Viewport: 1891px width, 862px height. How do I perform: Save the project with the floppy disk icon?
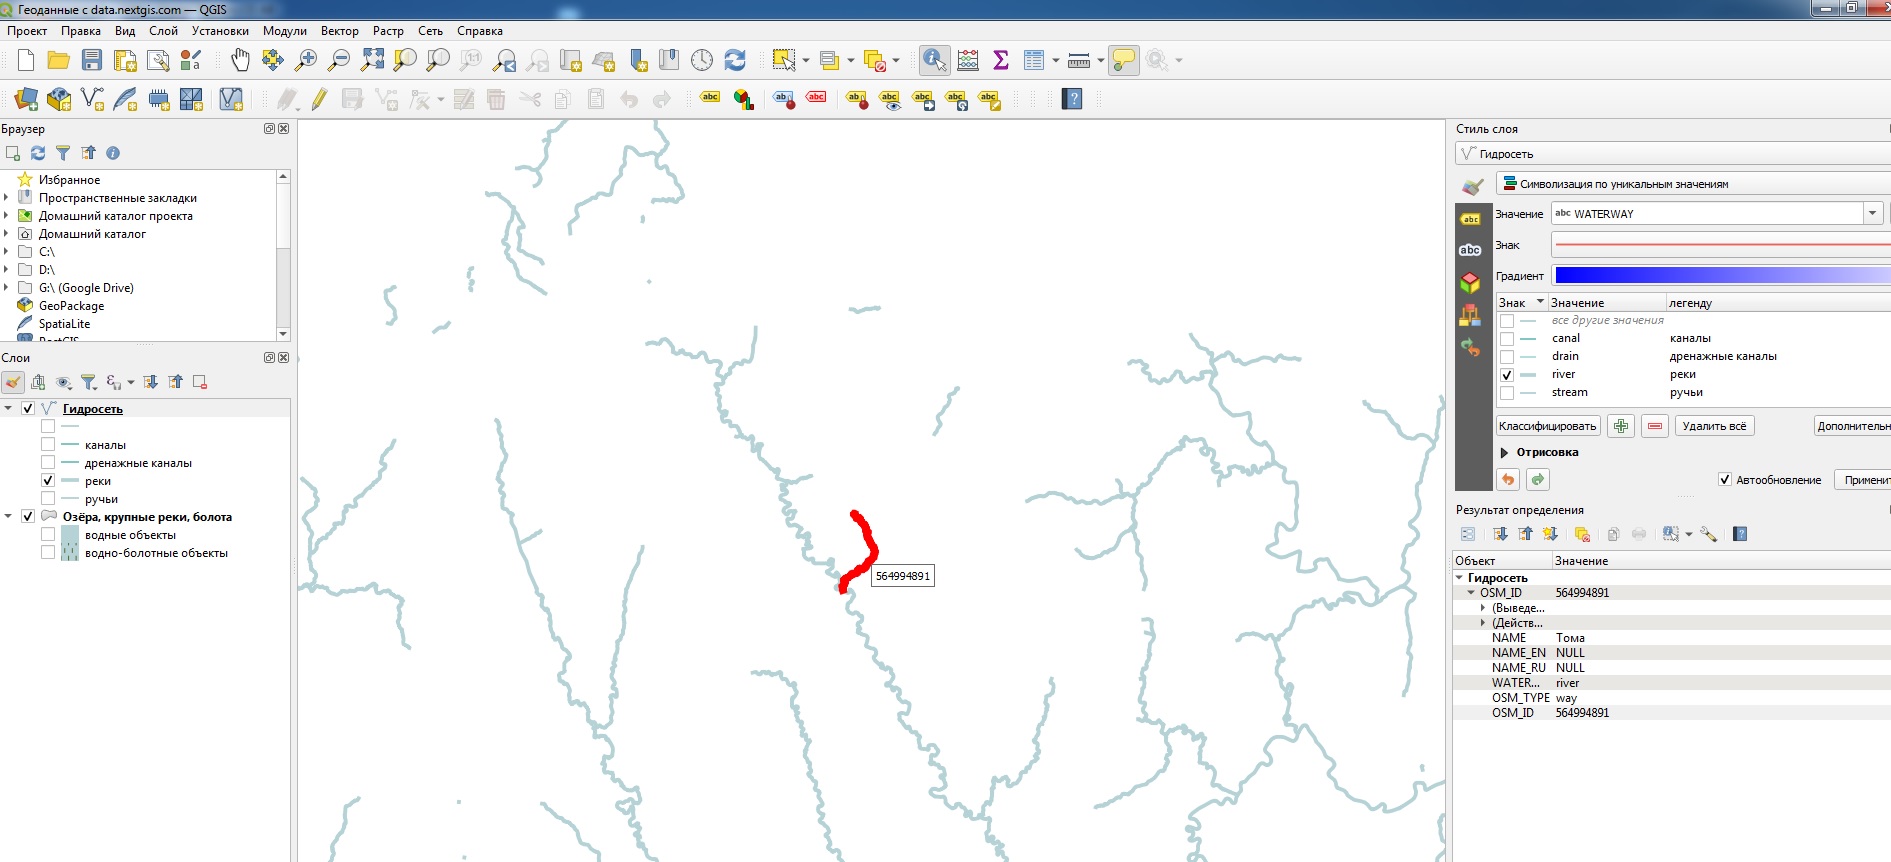coord(92,61)
